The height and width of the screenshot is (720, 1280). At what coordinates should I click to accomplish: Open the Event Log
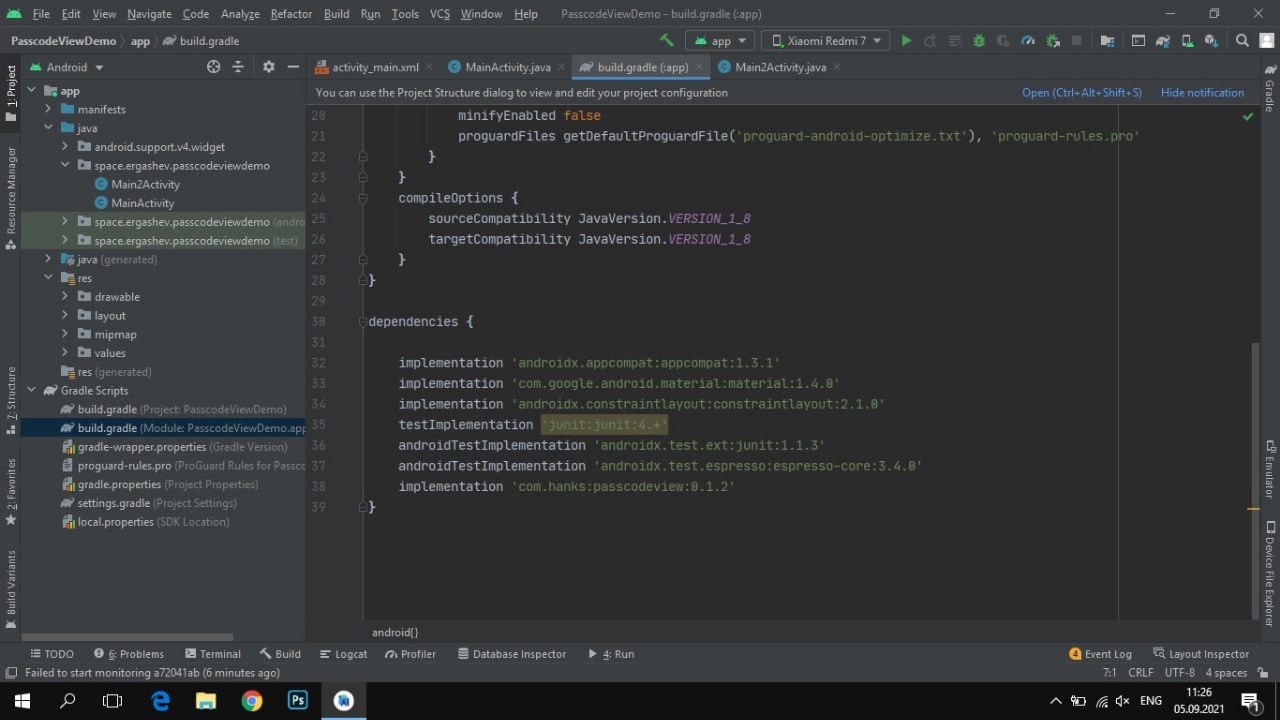1101,654
